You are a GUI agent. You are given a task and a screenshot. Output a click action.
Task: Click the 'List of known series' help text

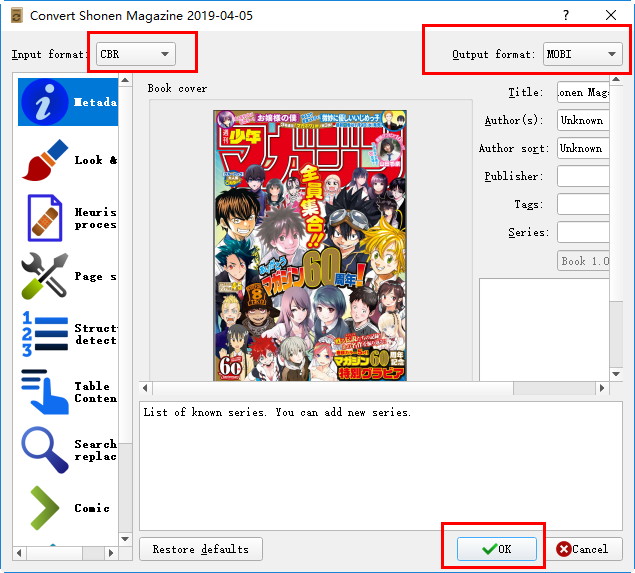coord(277,412)
